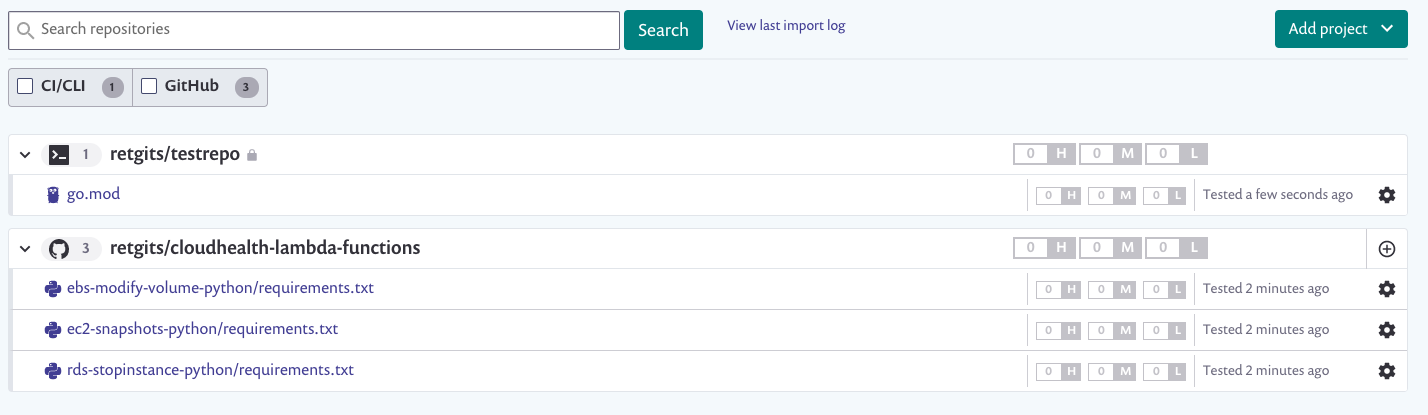The image size is (1428, 415).
Task: Open rds-stopinstance-python/requirements.txt project
Action: point(210,370)
